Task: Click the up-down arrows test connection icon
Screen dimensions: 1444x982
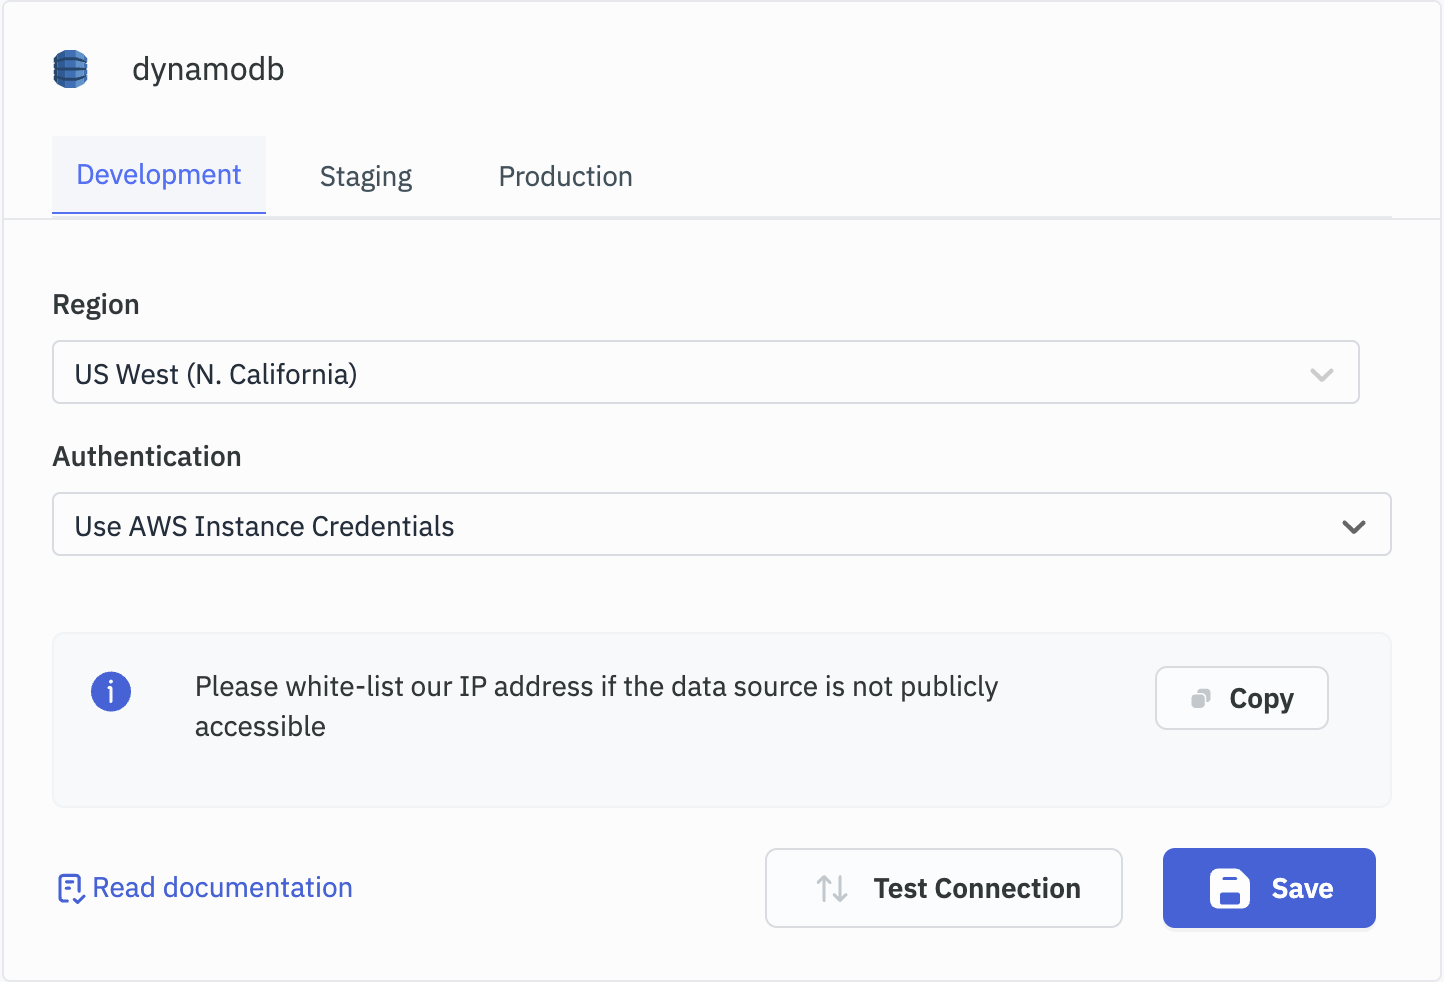Action: pos(832,888)
